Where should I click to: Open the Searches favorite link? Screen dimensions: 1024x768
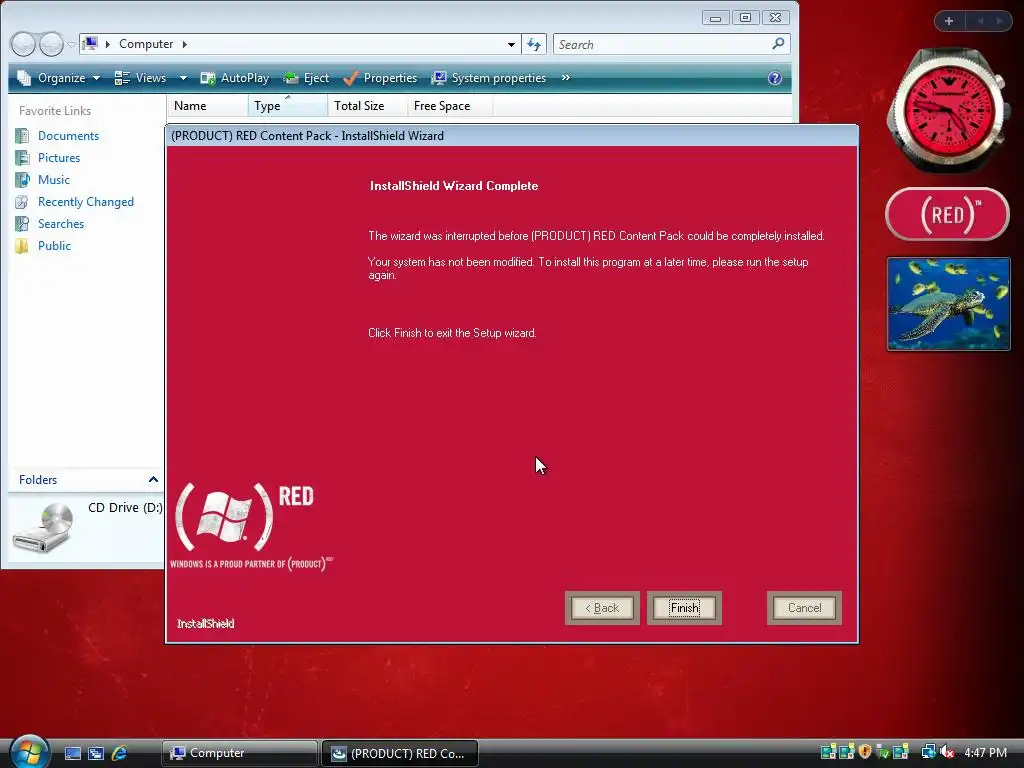point(61,224)
